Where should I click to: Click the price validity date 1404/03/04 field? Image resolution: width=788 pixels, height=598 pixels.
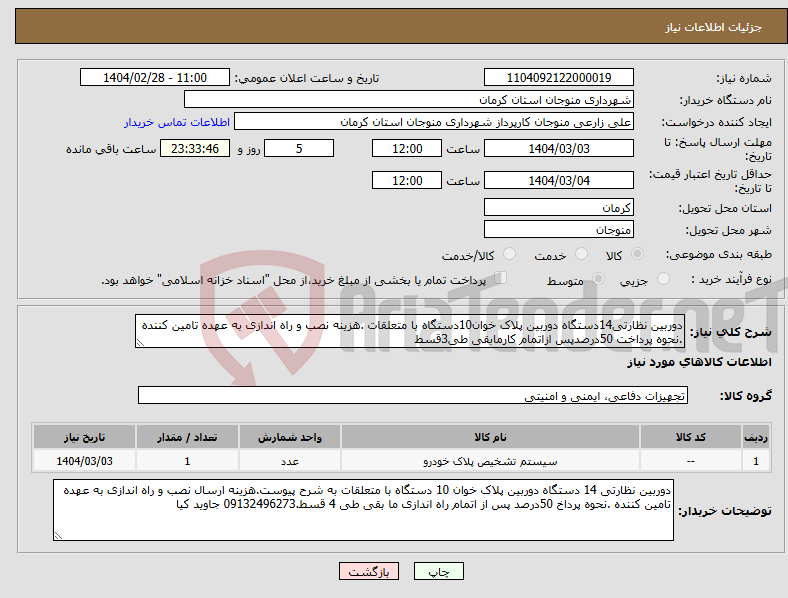(x=558, y=180)
